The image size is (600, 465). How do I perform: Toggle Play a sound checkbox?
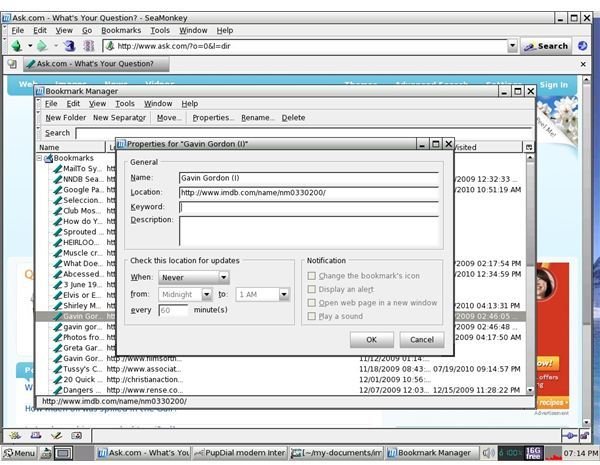[312, 316]
